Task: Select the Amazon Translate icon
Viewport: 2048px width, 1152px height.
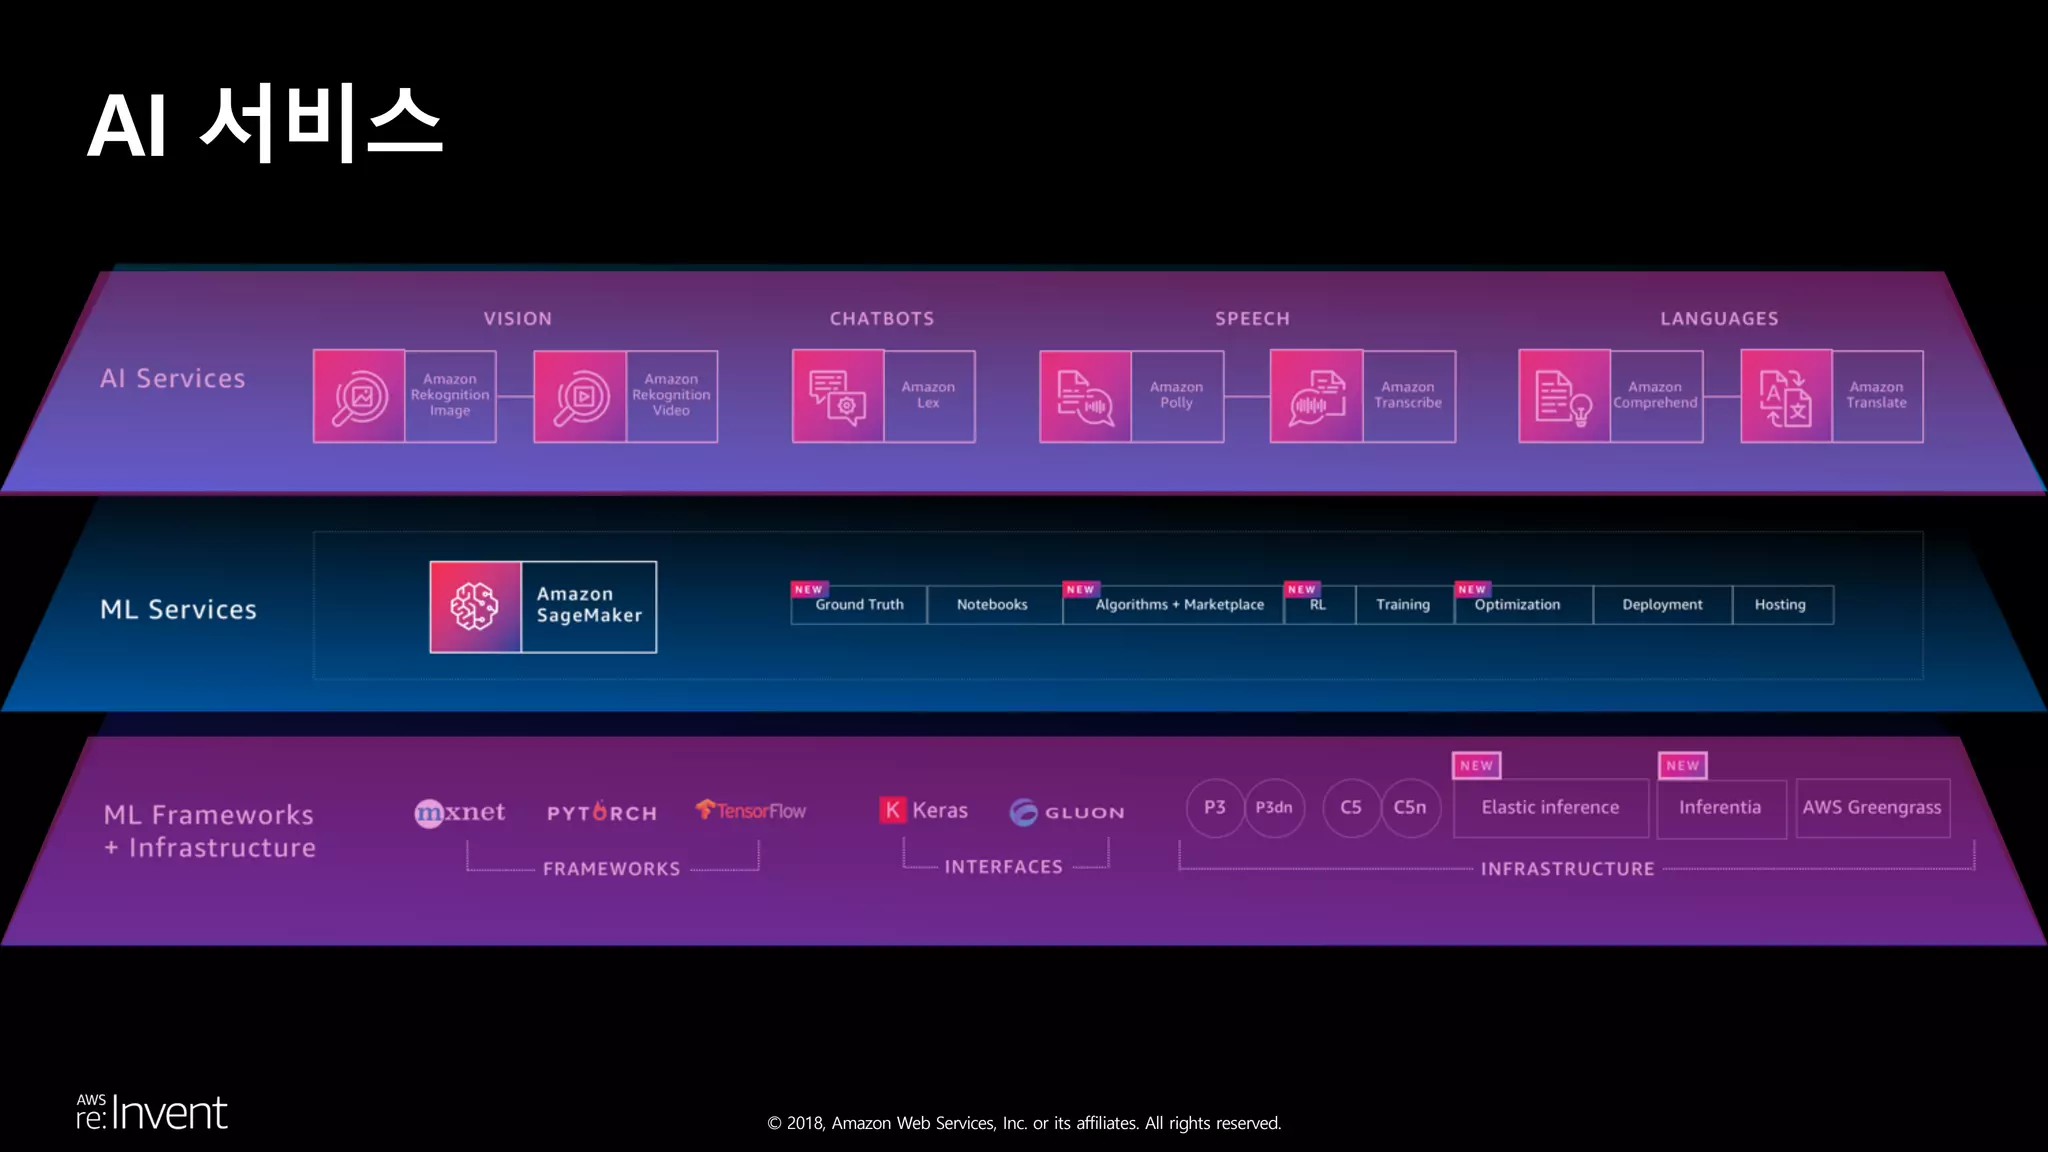Action: coord(1786,396)
